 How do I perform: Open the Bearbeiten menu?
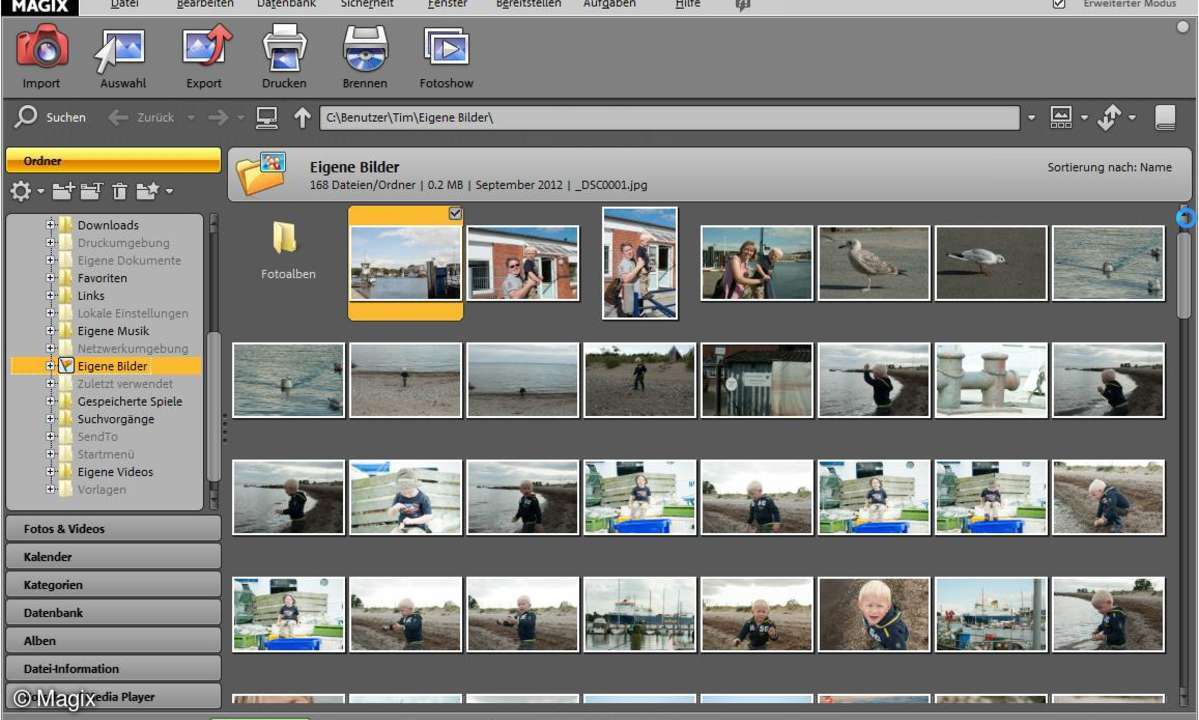[x=205, y=4]
